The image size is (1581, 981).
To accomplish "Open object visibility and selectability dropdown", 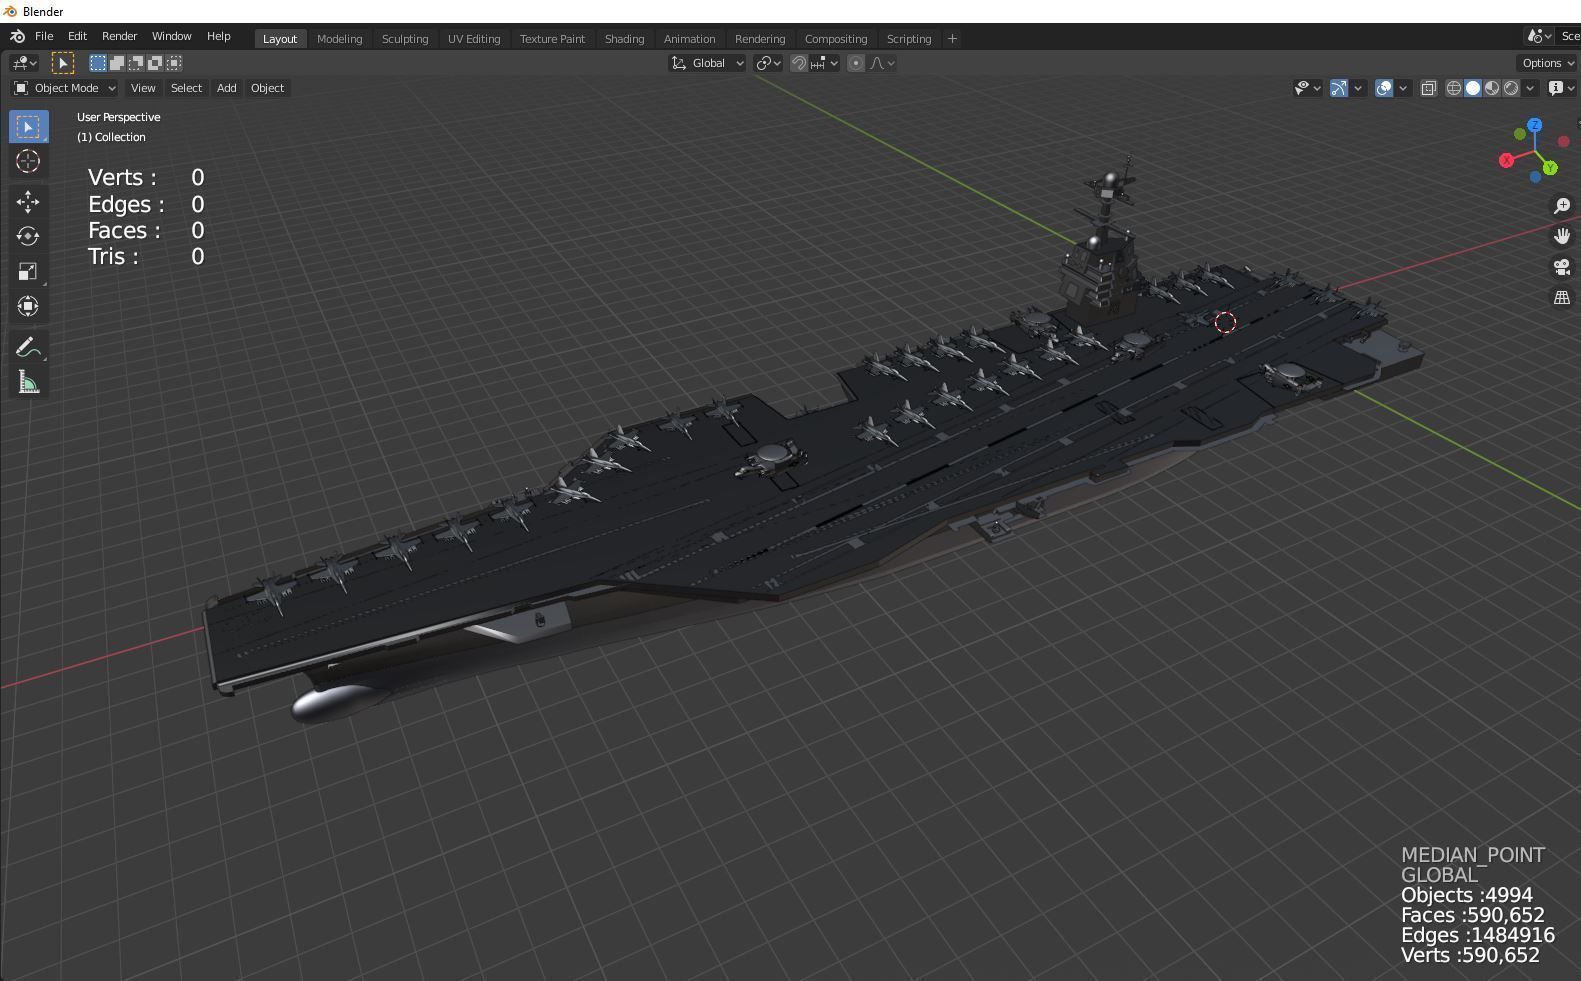I will (x=1308, y=88).
